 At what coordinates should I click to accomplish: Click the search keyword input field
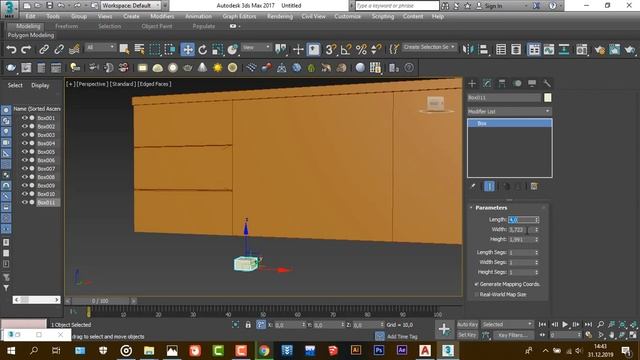tap(397, 6)
